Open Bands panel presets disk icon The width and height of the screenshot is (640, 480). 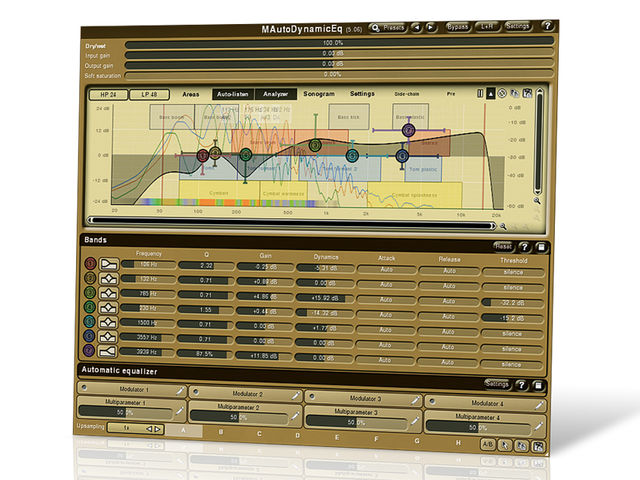tap(541, 247)
